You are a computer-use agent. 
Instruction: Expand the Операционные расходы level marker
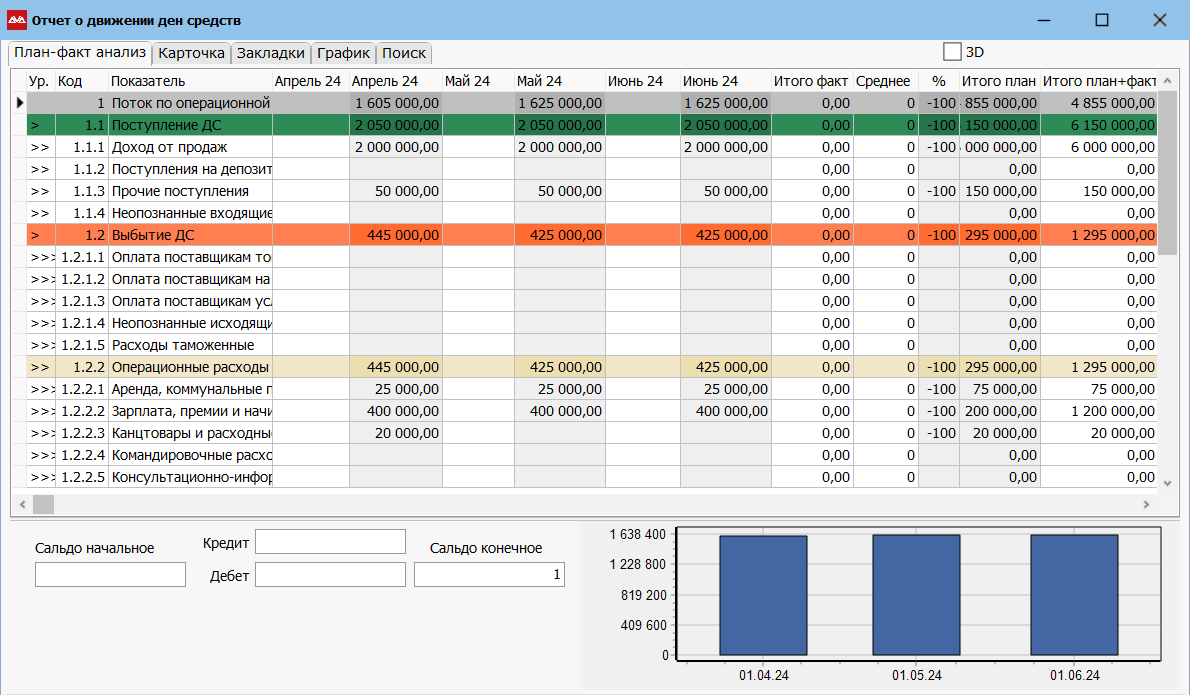point(40,367)
